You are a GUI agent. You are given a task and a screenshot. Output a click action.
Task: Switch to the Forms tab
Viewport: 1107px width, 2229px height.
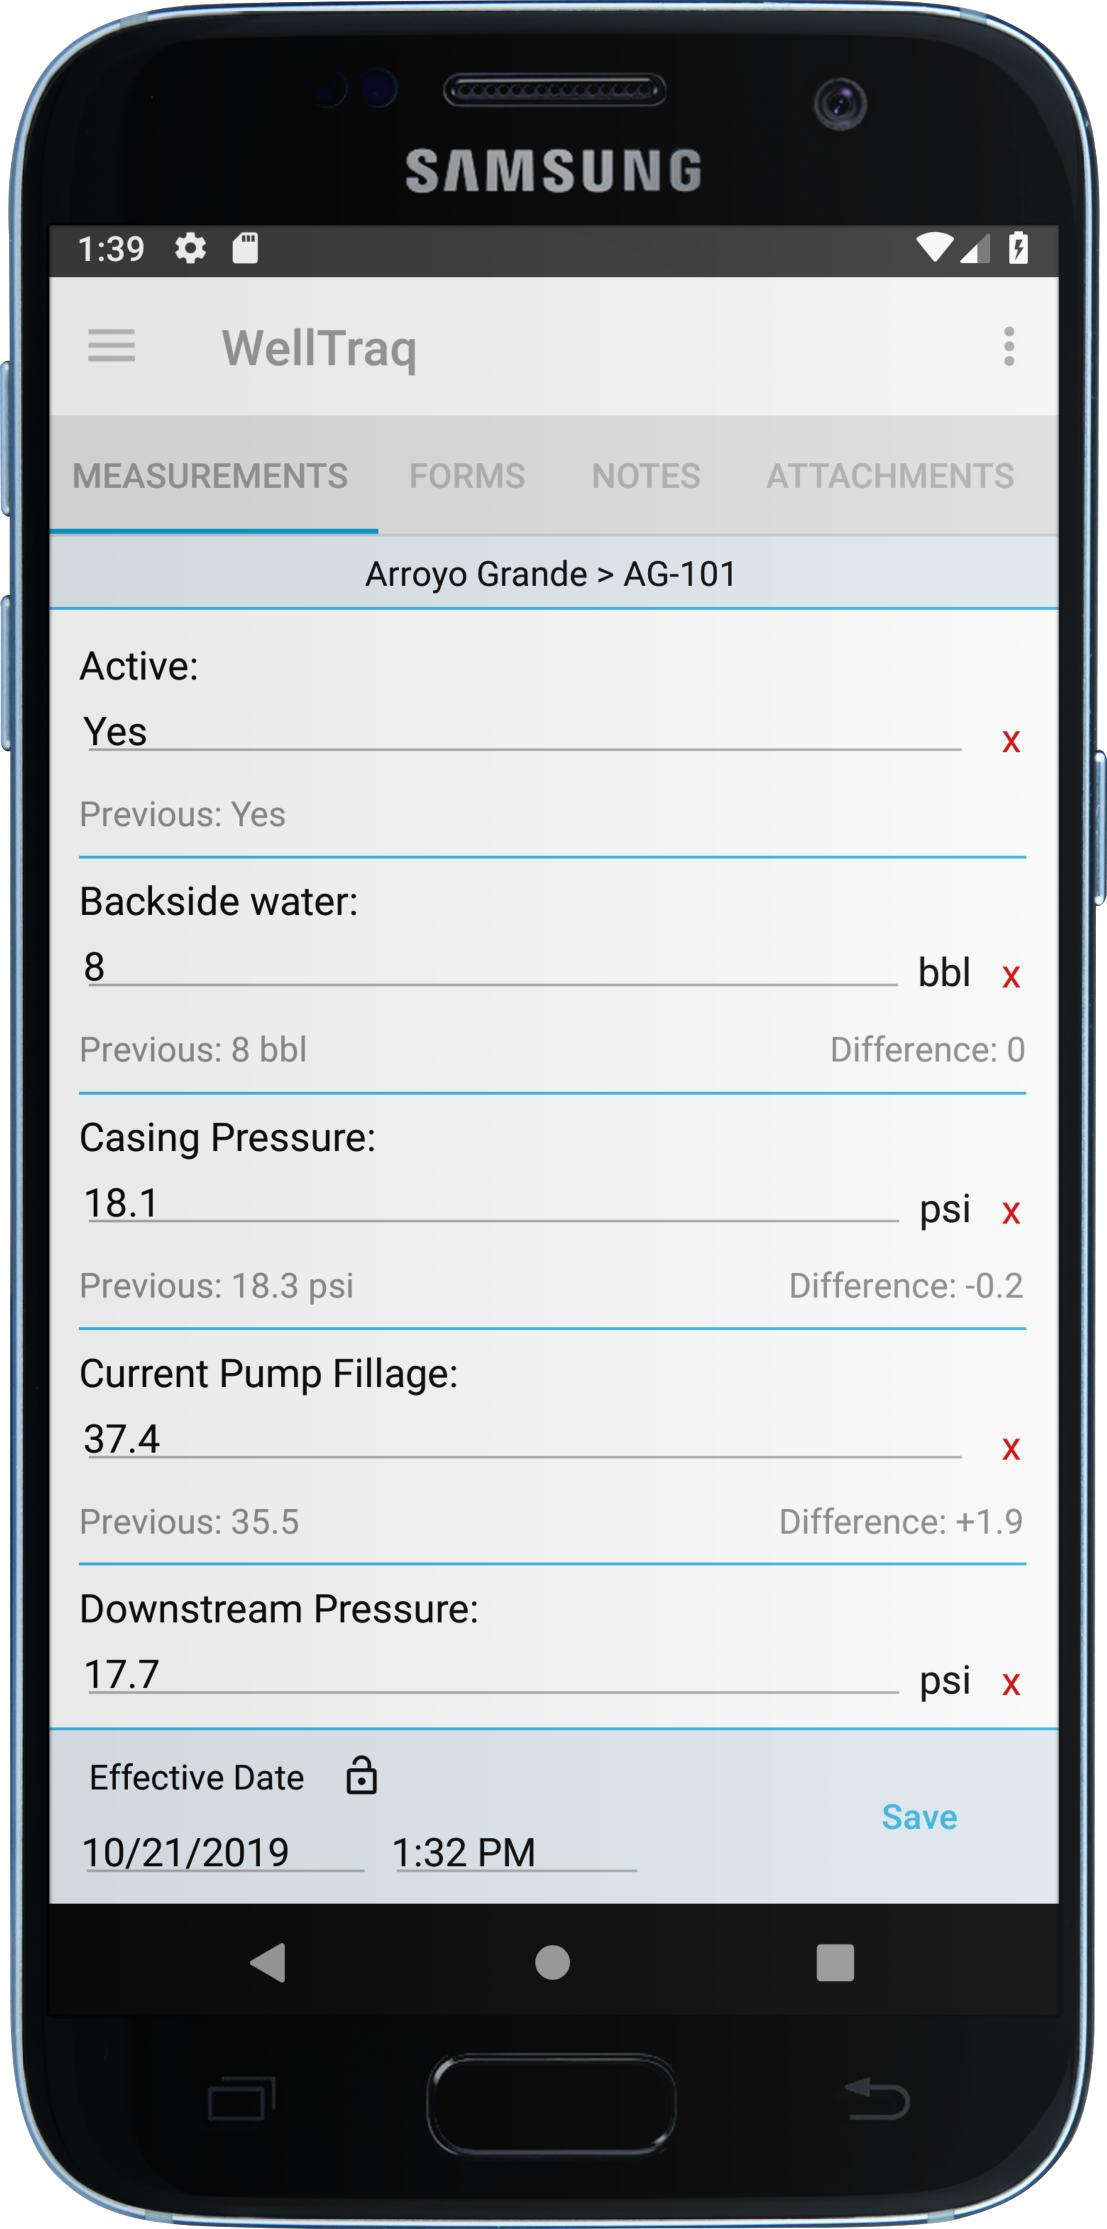467,476
